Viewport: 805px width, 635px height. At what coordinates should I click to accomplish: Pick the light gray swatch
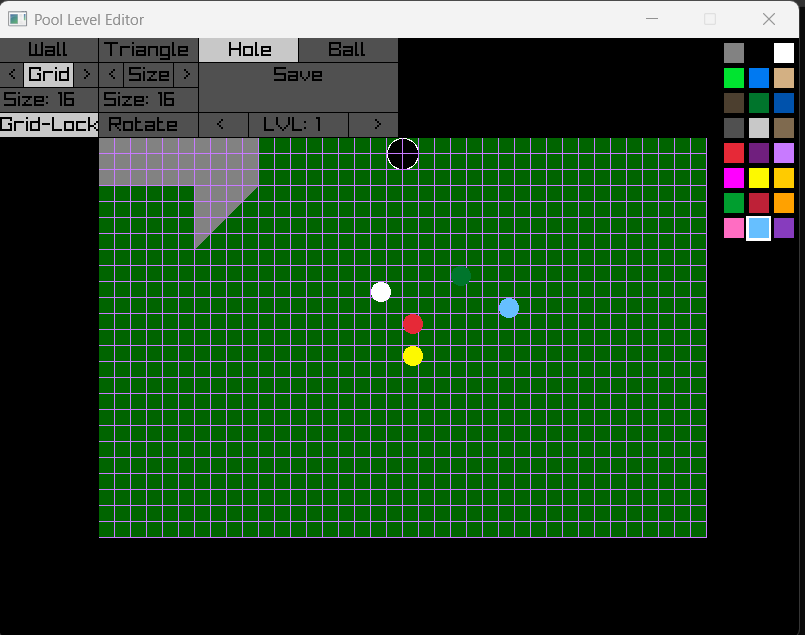pos(759,128)
